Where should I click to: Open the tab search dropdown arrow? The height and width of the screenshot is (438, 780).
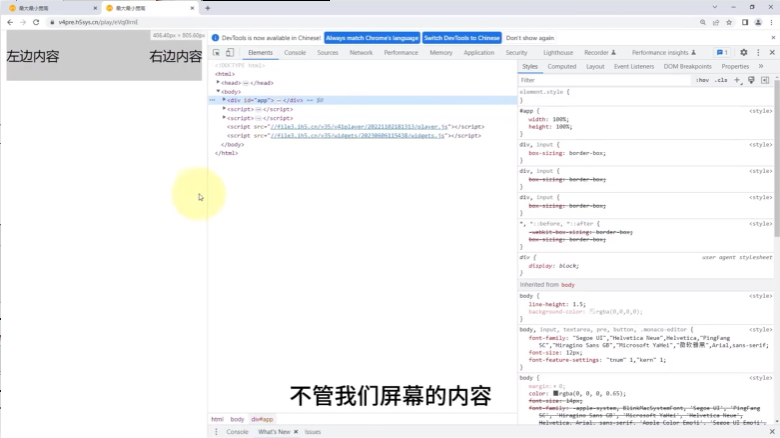tap(715, 7)
